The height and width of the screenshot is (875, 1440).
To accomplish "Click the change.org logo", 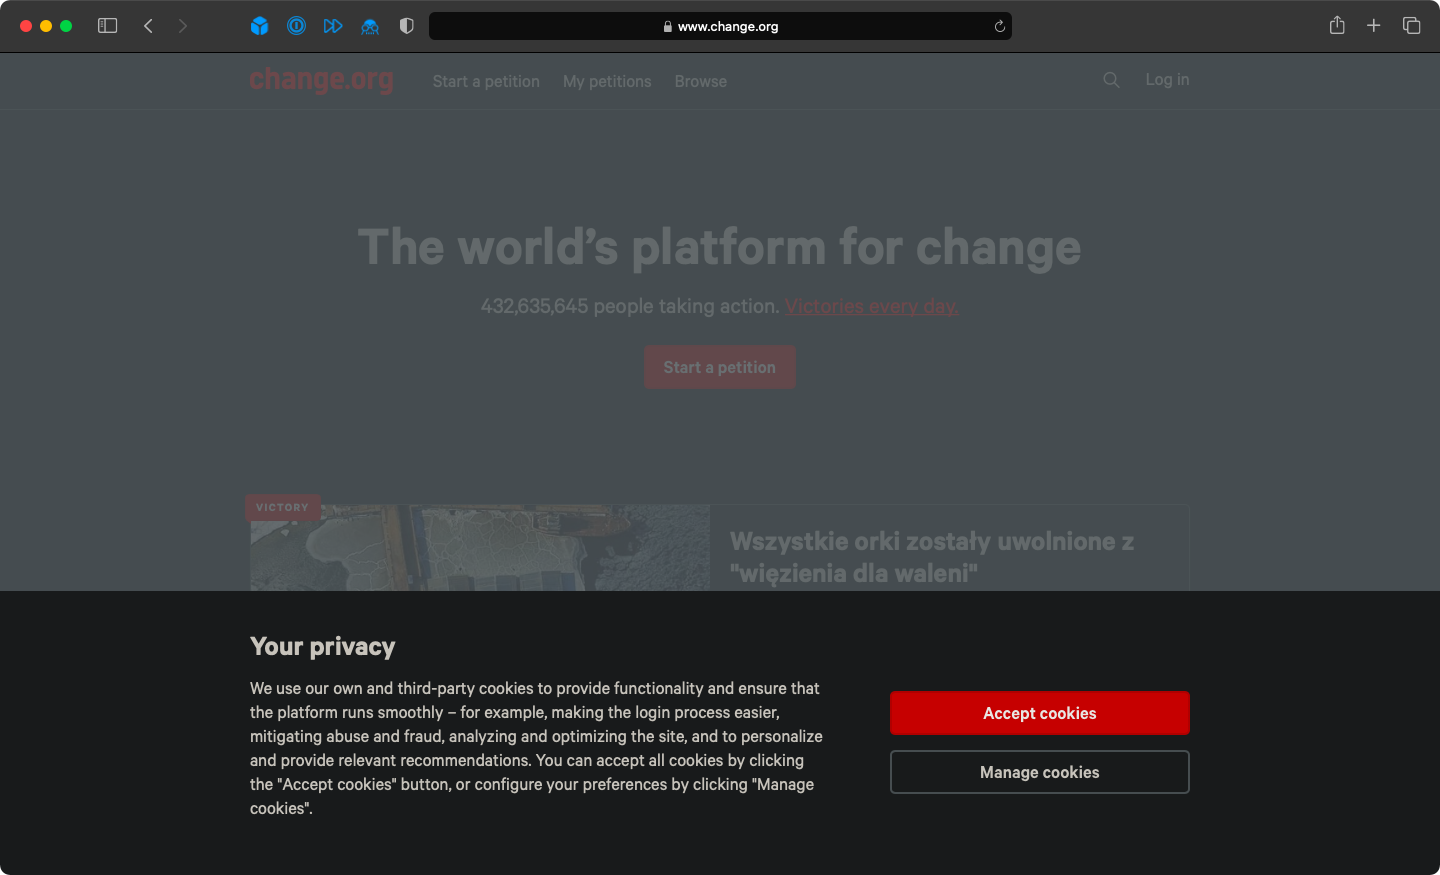I will coord(321,80).
